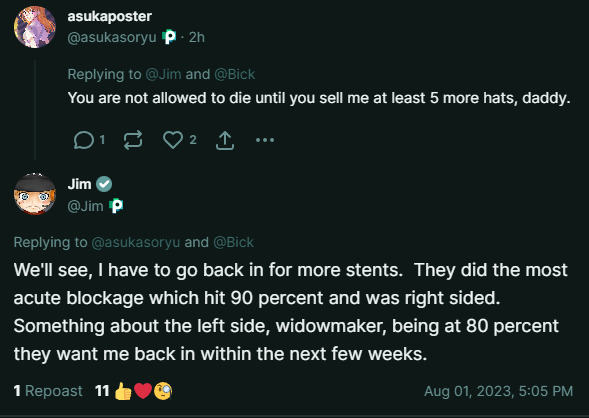589x418 pixels.
Task: Like asukaposter's reply with the heart icon
Action: coord(173,140)
